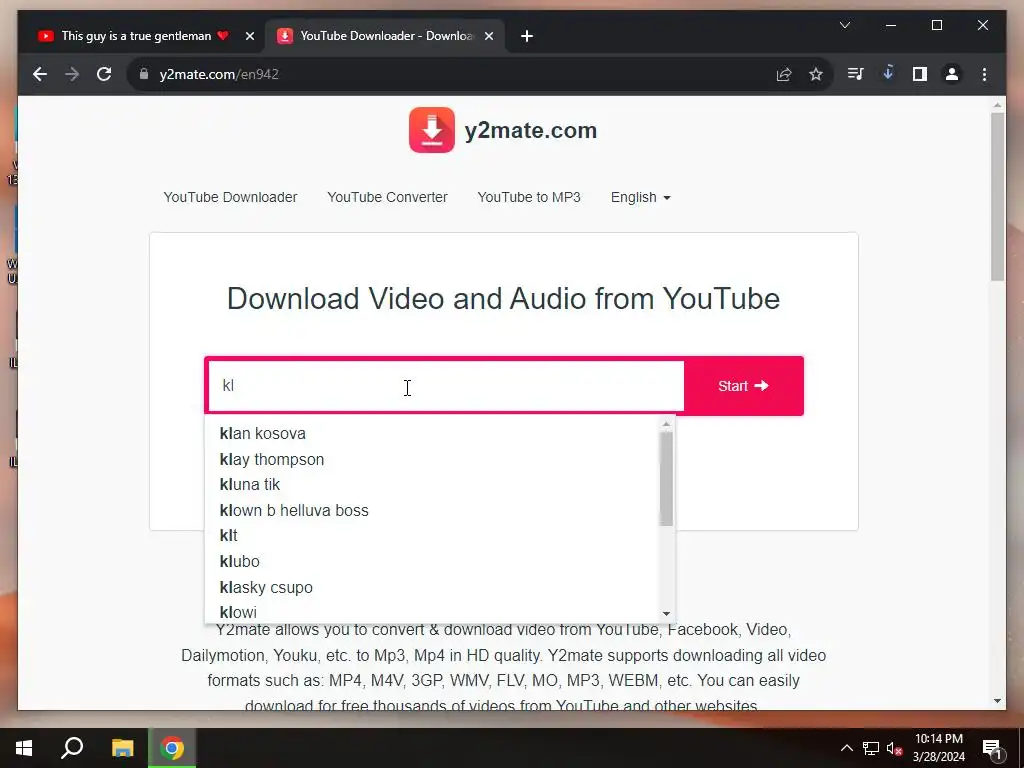
Task: Click the blue download extension icon
Action: [x=888, y=73]
